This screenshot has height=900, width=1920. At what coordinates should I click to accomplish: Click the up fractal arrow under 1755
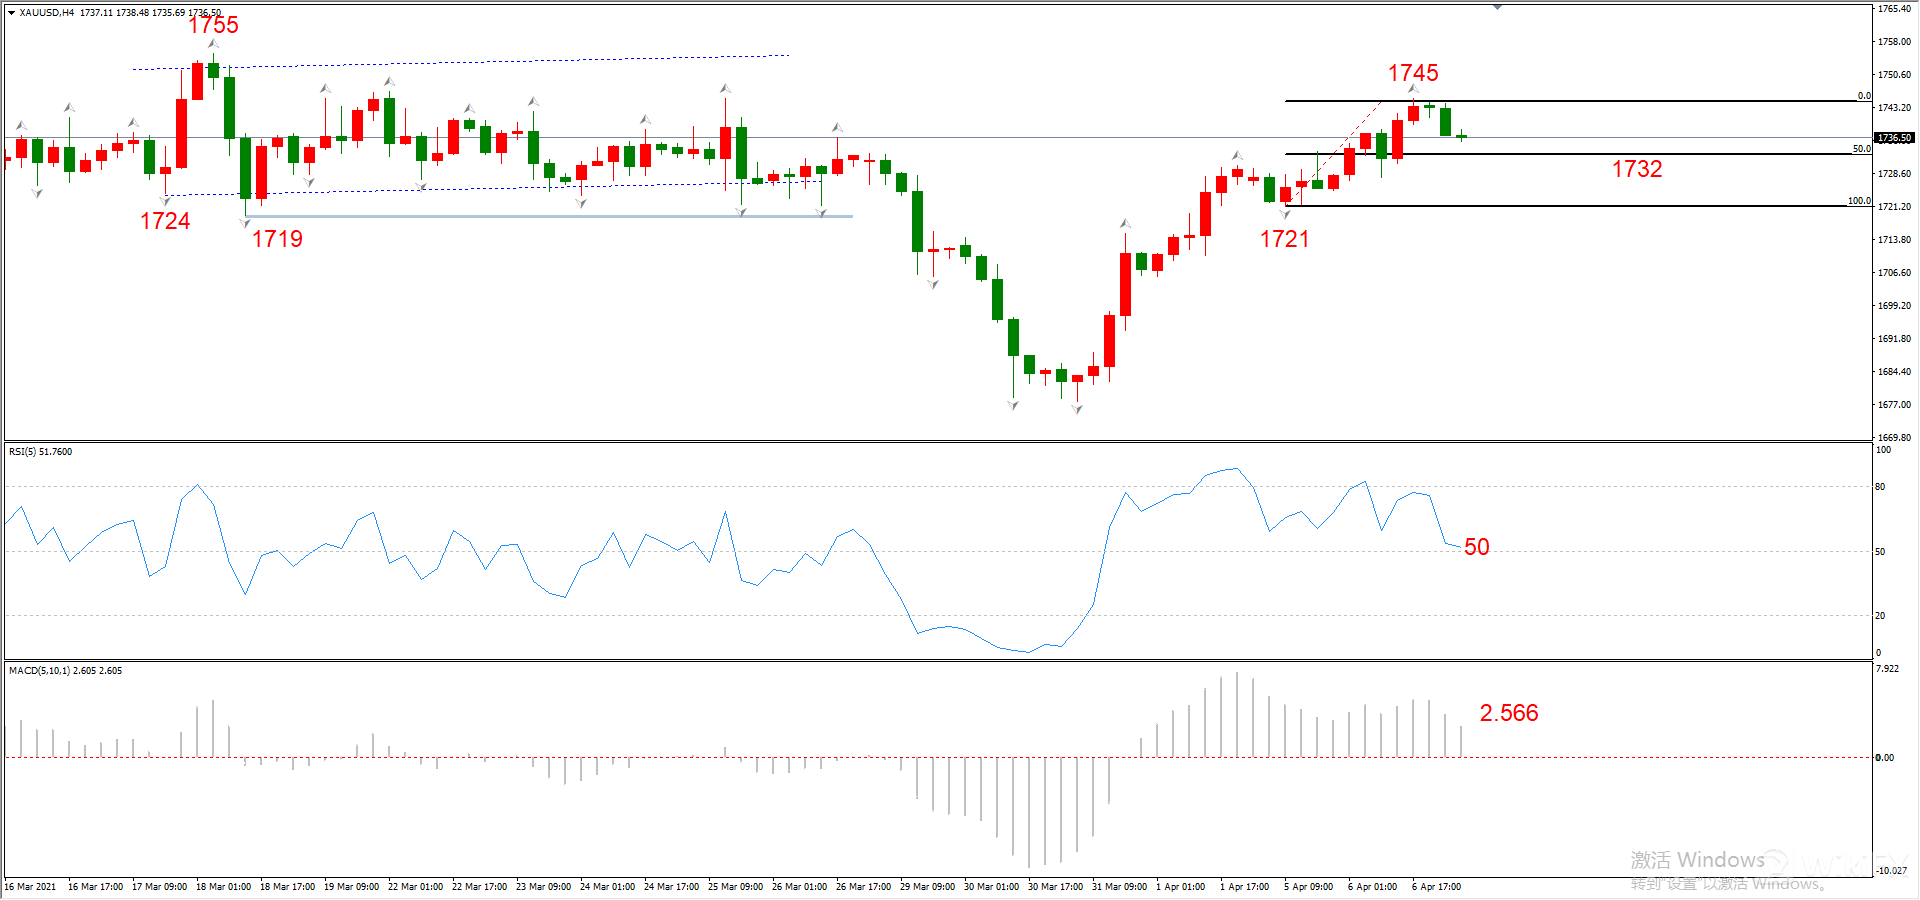click(x=213, y=44)
